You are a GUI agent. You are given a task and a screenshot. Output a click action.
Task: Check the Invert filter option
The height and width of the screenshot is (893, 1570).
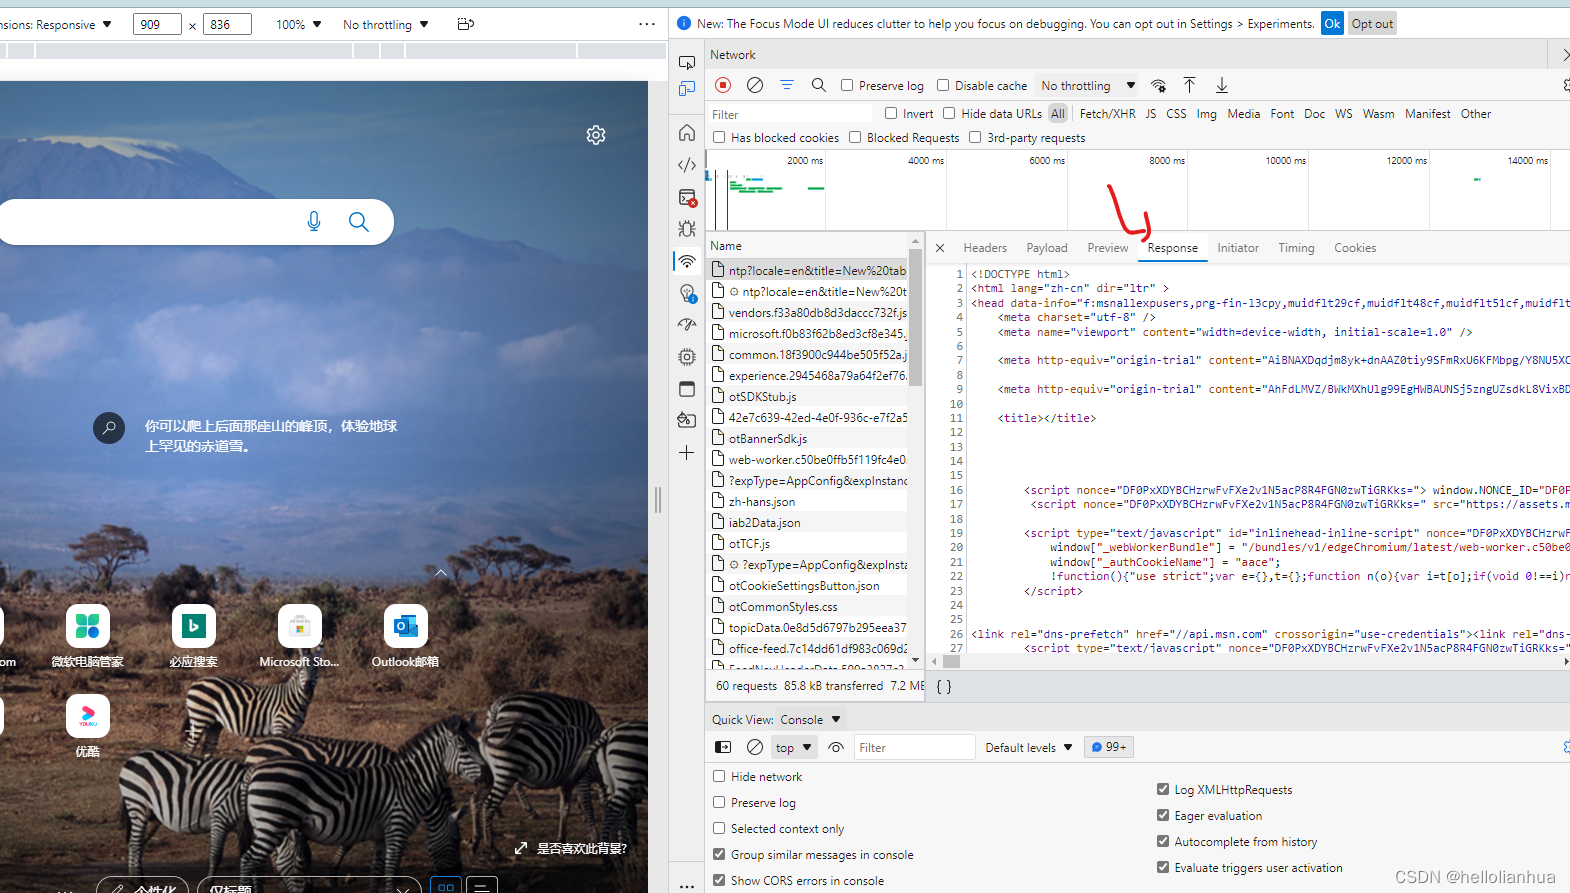(x=891, y=113)
